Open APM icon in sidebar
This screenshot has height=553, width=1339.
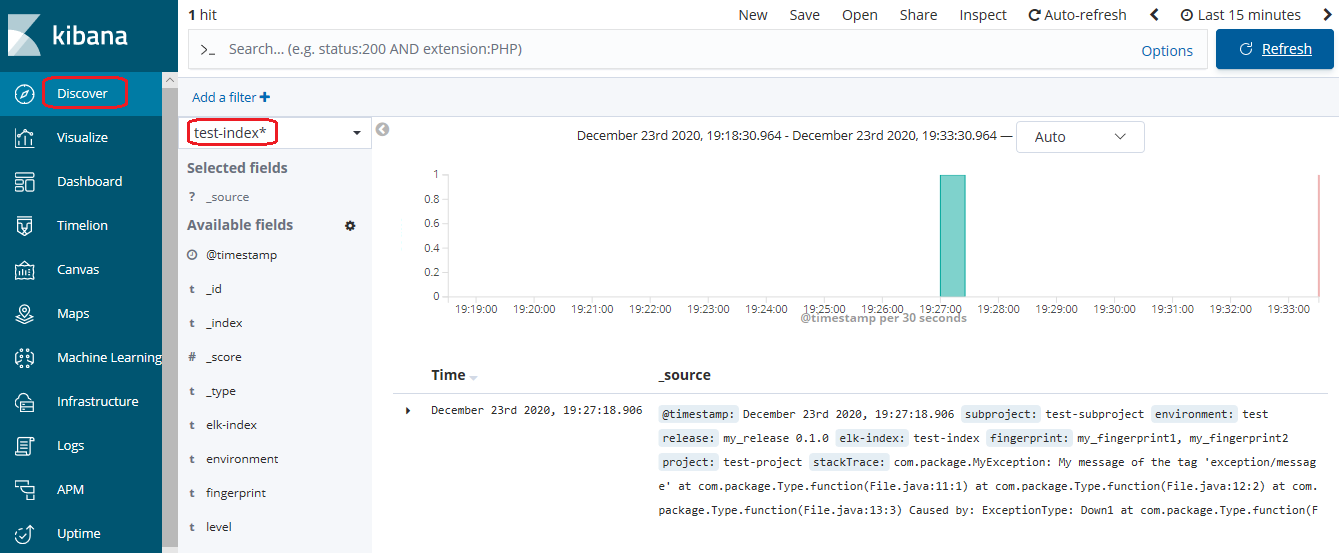coord(25,490)
